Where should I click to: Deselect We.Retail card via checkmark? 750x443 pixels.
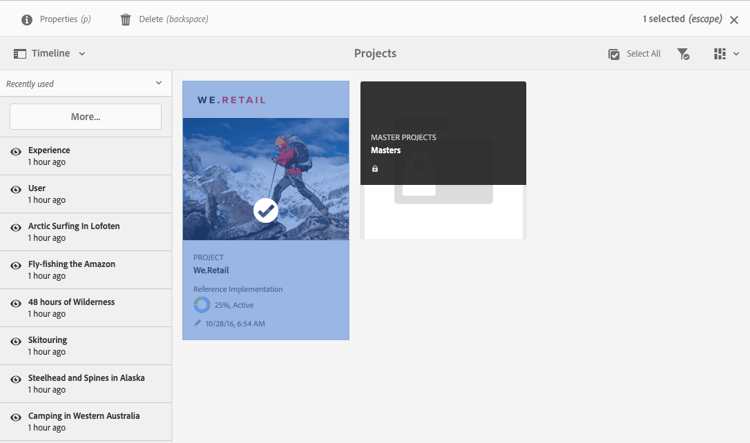click(x=266, y=210)
